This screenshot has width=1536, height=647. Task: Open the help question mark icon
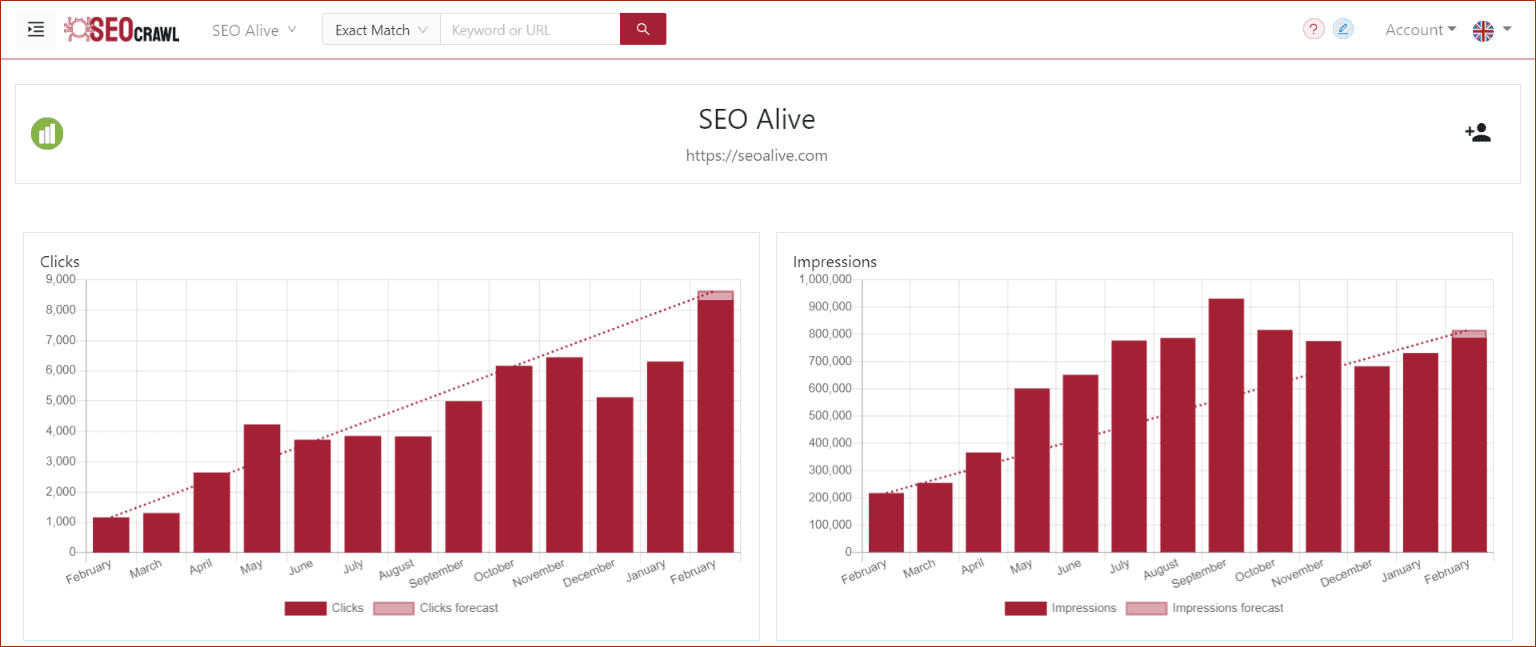pos(1314,30)
